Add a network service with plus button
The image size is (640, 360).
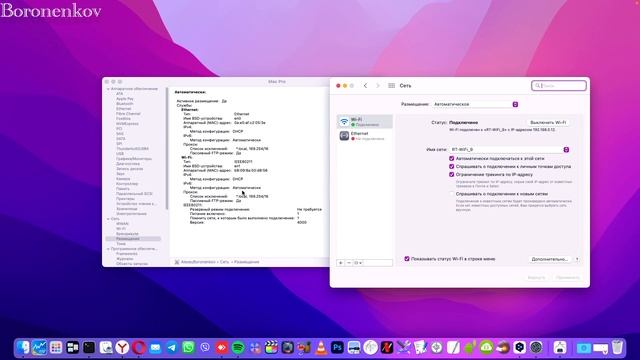tap(340, 263)
